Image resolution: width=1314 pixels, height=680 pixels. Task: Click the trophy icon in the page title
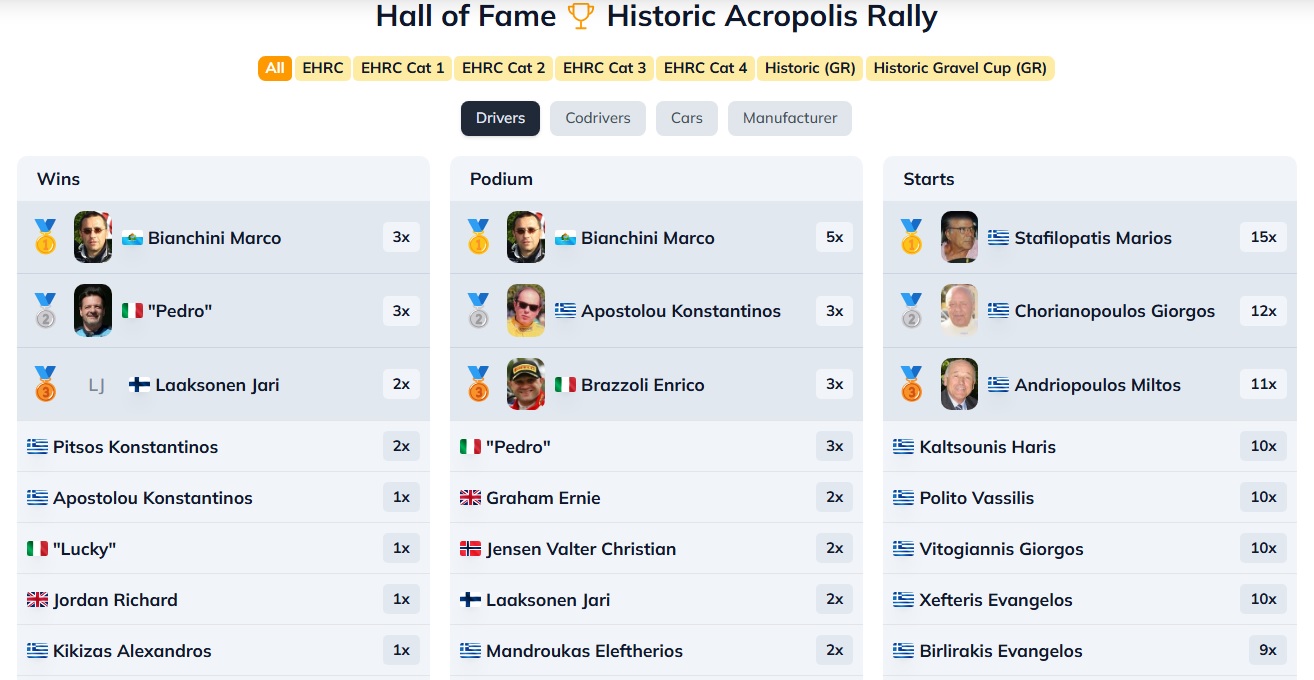point(581,16)
